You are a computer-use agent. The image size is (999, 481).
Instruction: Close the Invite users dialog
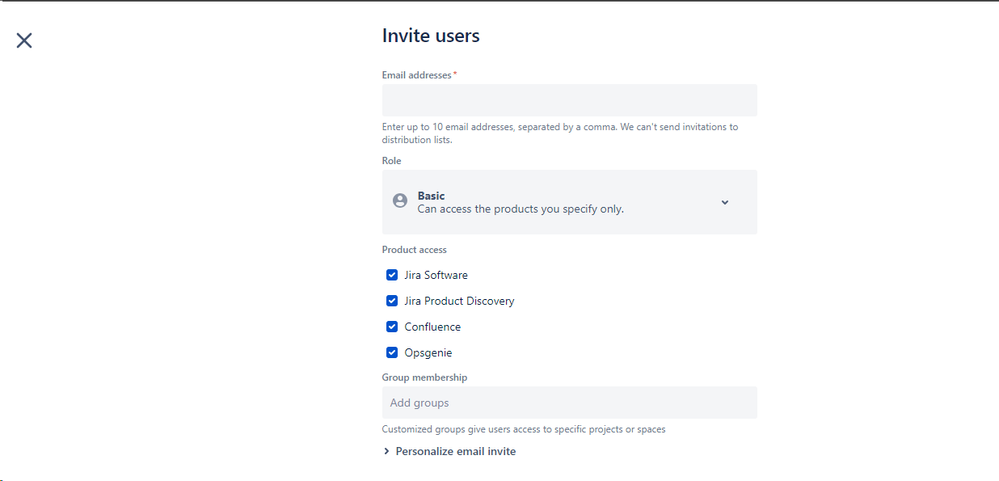24,41
